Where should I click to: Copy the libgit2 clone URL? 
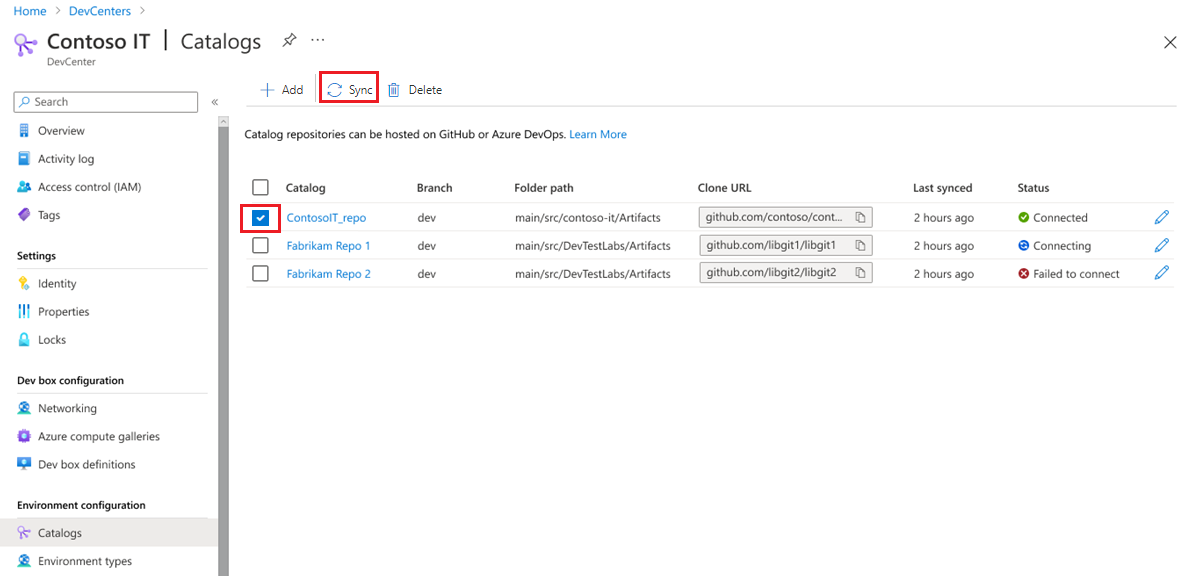coord(860,273)
